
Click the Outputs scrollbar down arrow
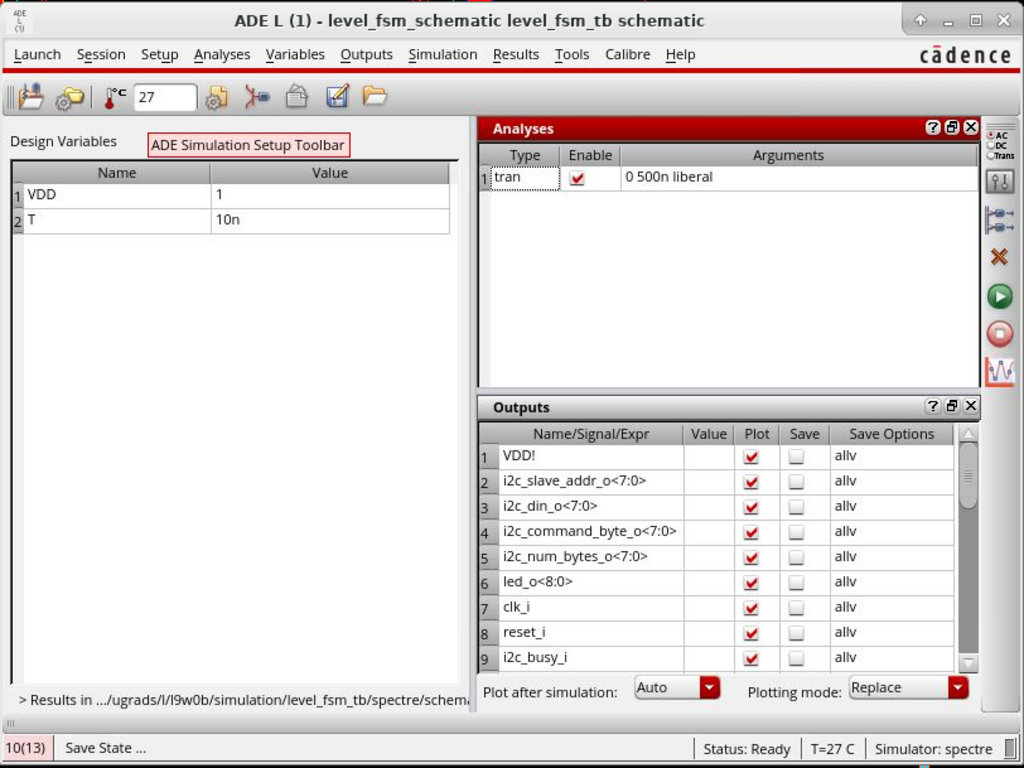coord(968,663)
